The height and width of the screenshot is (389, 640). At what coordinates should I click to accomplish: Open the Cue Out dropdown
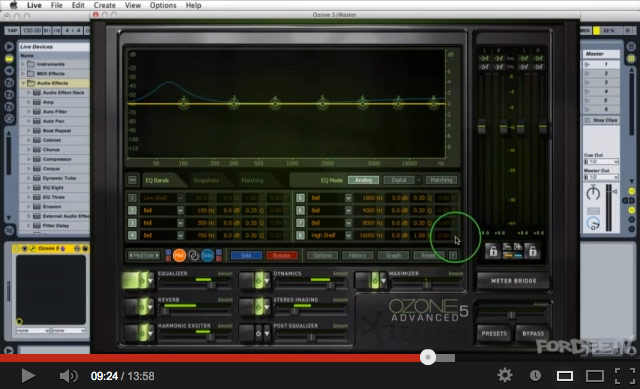click(601, 162)
